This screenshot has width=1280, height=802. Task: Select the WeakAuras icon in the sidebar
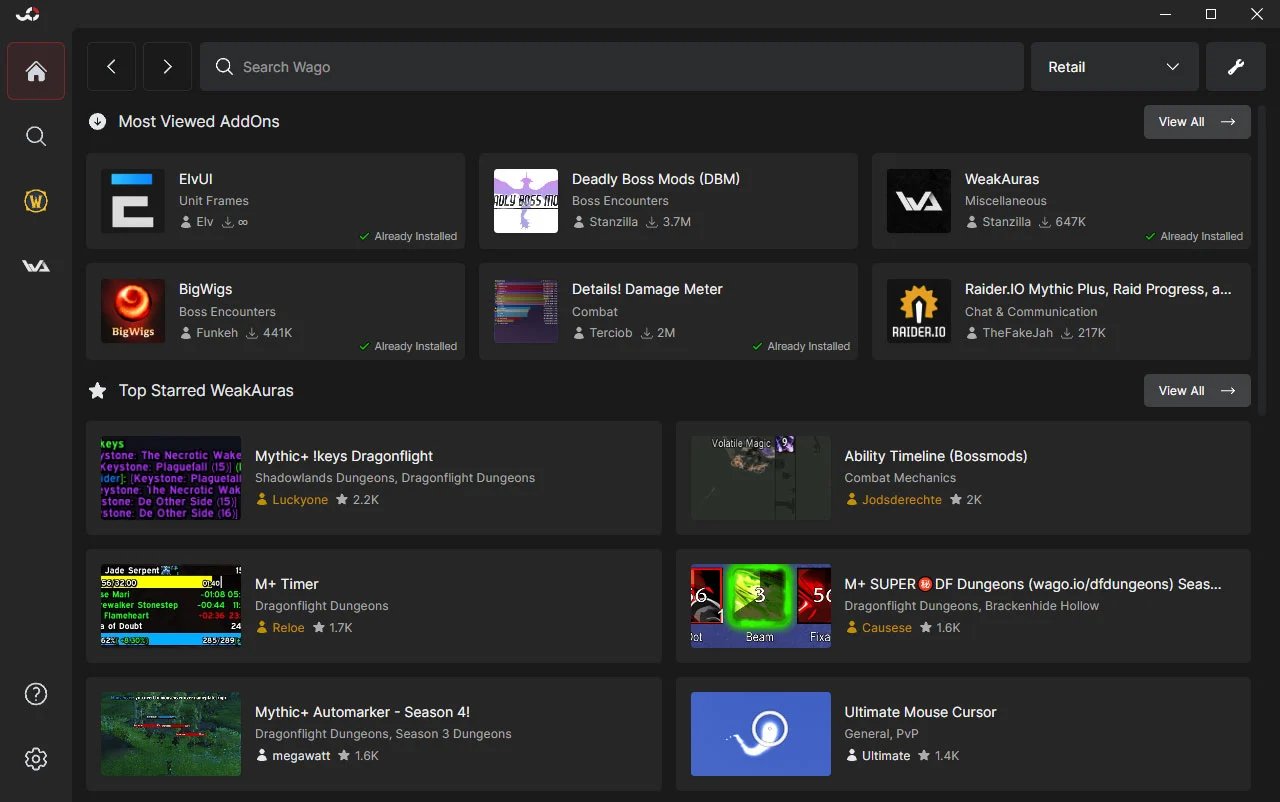tap(36, 265)
